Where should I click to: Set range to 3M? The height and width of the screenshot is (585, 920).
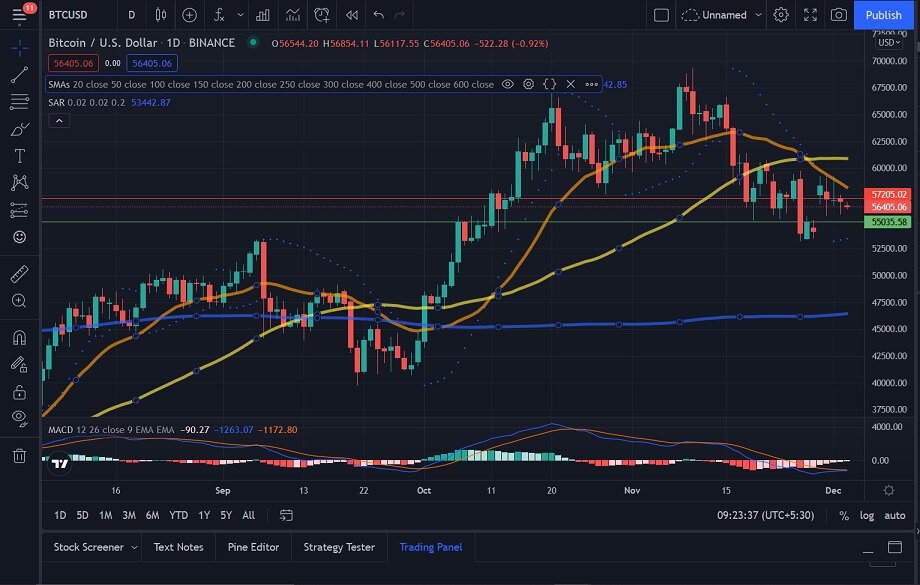(129, 515)
